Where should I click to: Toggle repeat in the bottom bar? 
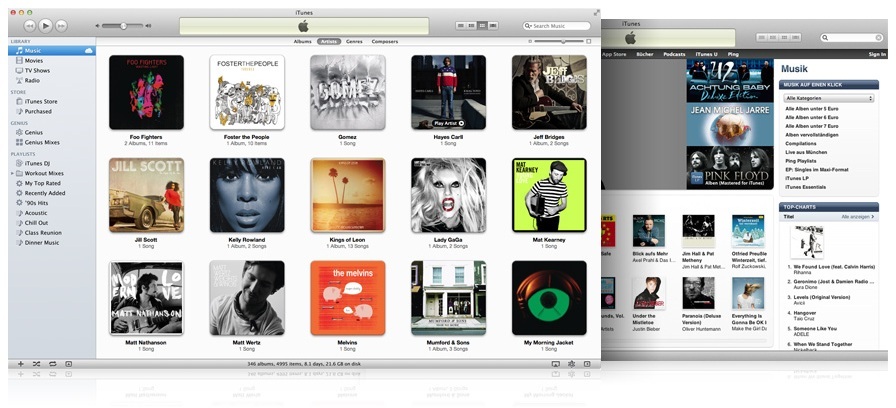[x=52, y=364]
